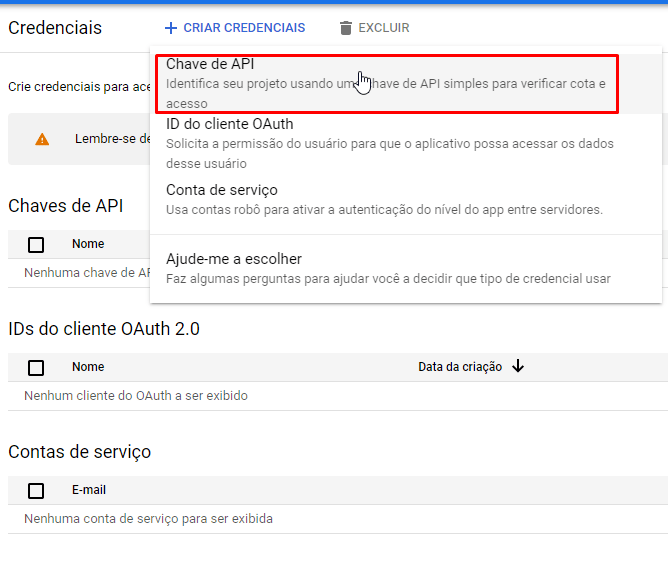This screenshot has width=668, height=561.
Task: Click the Nome header in the Chaves de API table
Action: coord(88,244)
